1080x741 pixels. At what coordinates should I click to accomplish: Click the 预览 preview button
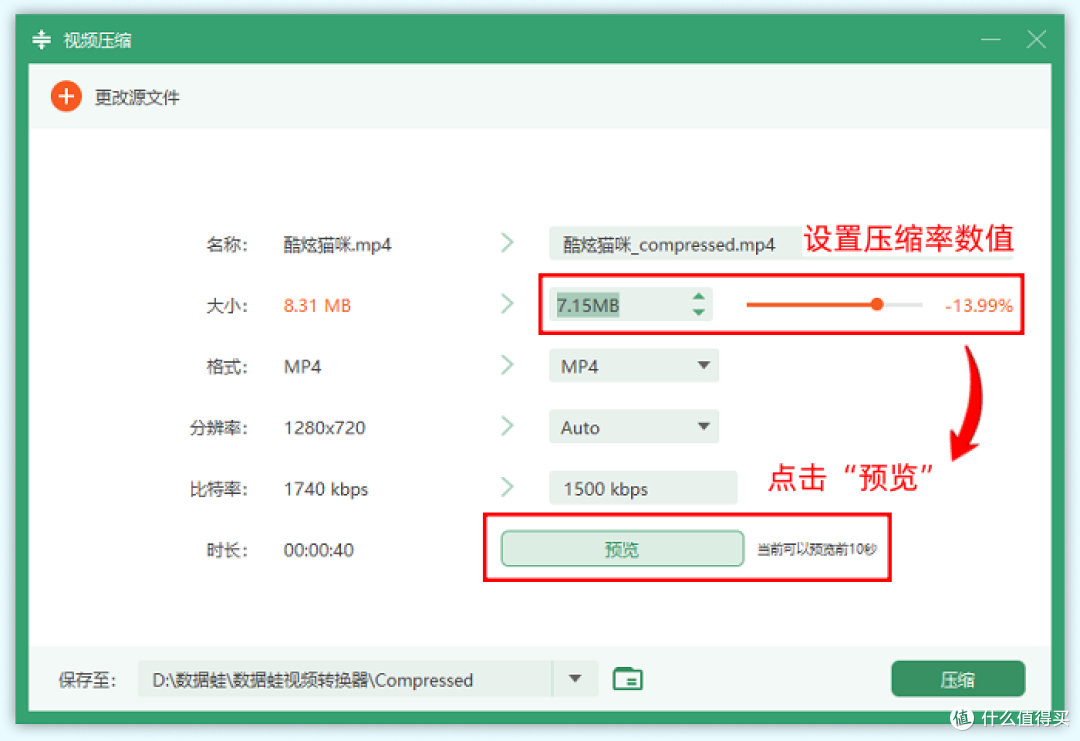pos(622,549)
